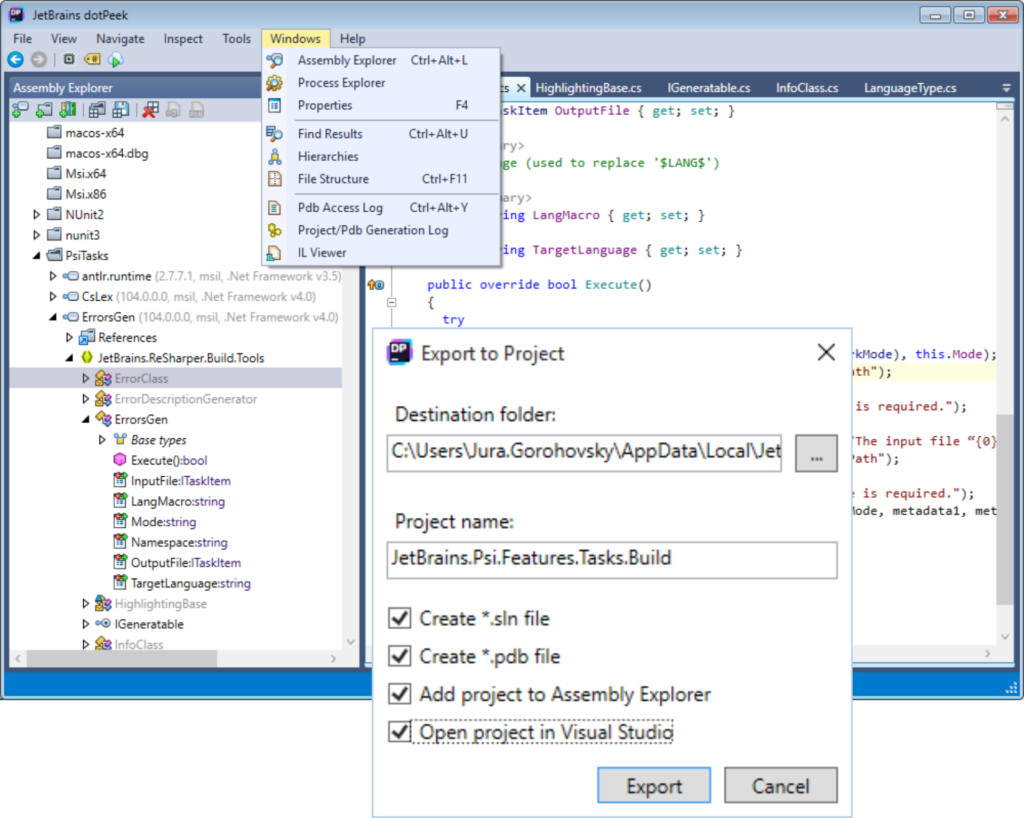The width and height of the screenshot is (1024, 818).
Task: Uncheck the Create *.sln file checkbox
Action: [x=400, y=618]
